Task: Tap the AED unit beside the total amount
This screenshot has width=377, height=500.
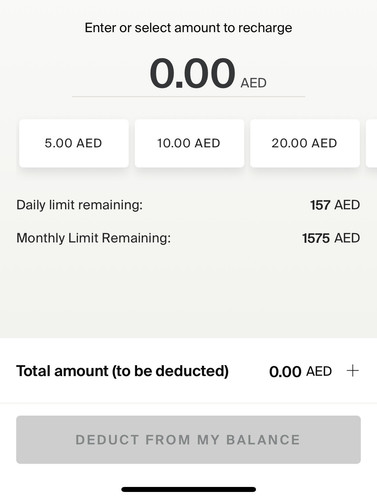Action: (x=319, y=371)
